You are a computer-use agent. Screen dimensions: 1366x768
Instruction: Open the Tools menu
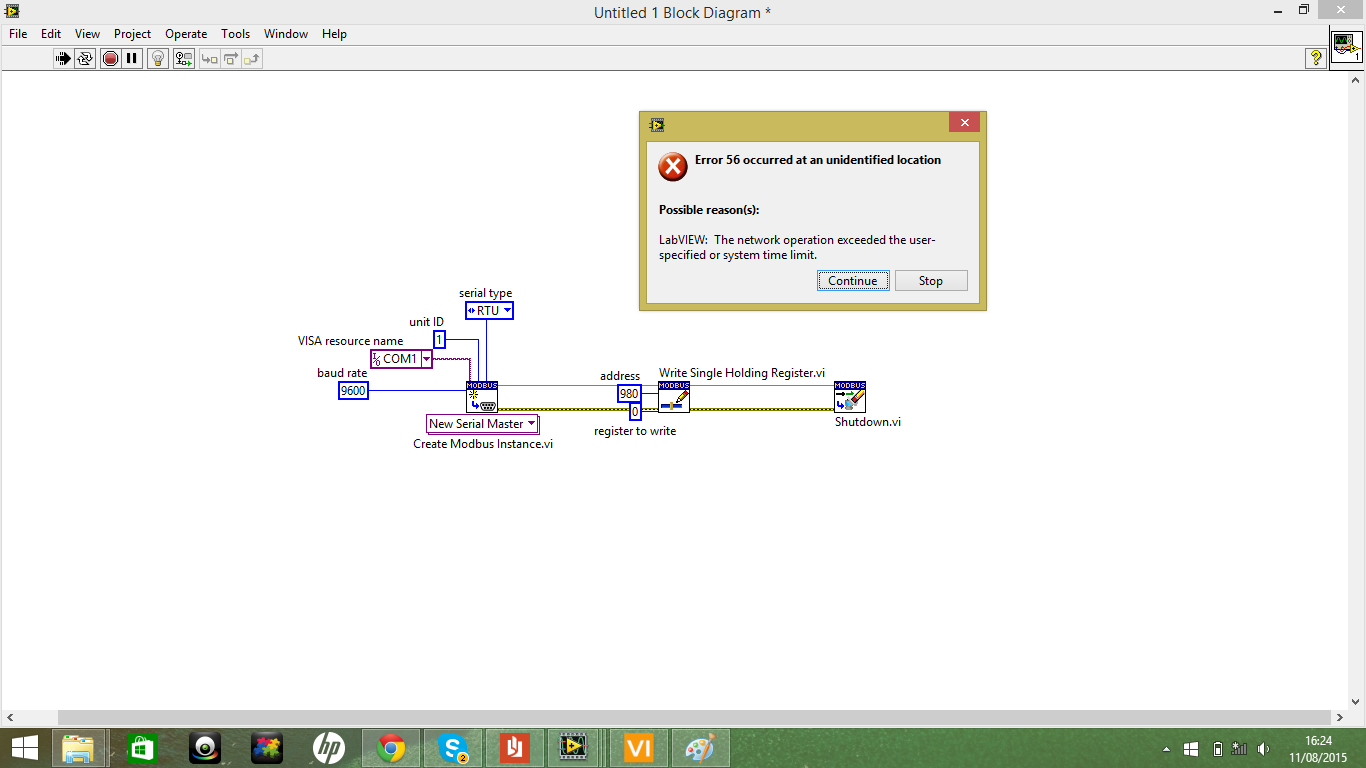pos(236,34)
